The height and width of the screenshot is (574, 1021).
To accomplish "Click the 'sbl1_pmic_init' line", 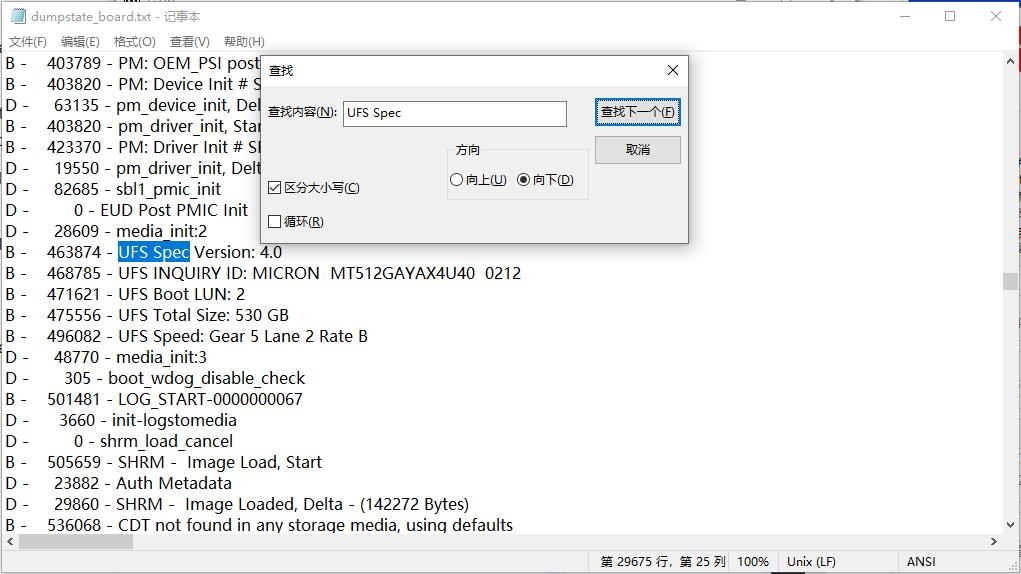I will point(113,189).
